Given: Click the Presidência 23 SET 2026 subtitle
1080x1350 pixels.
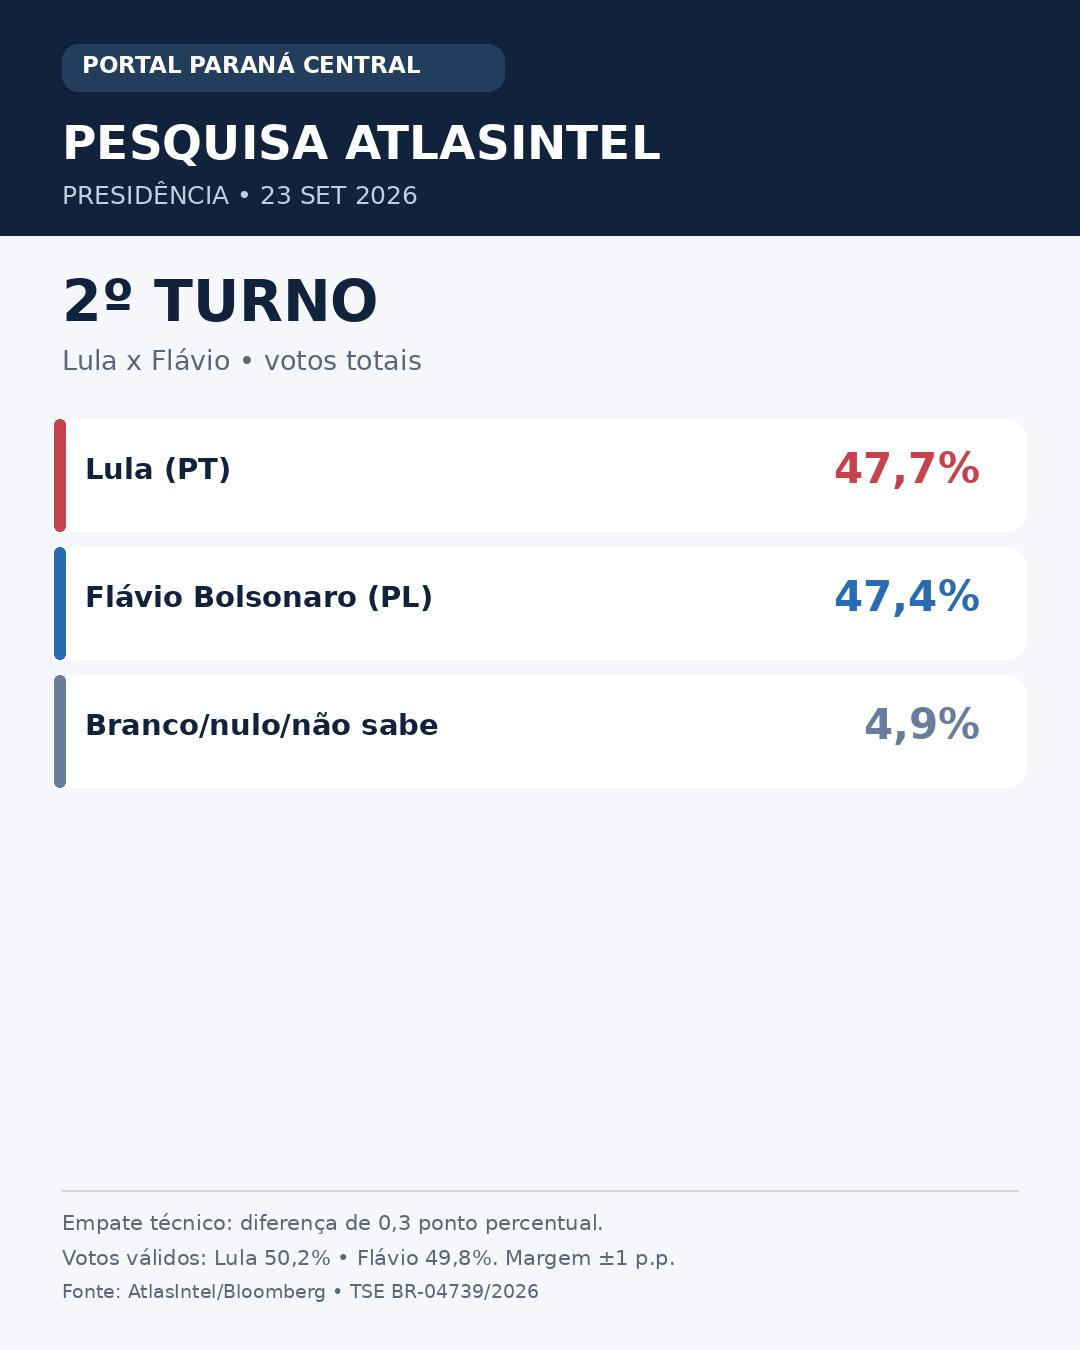Looking at the screenshot, I should coord(240,196).
